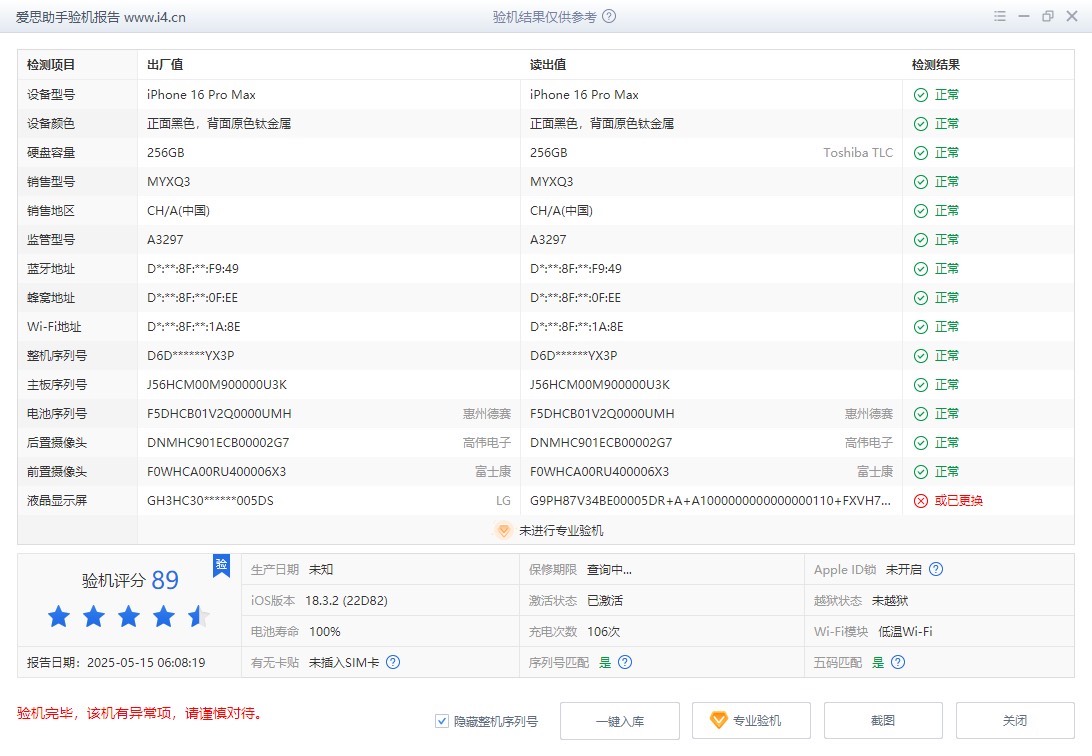Viewport: 1092px width, 756px height.
Task: Click the green check icon in 主板序列号 row
Action: click(x=921, y=385)
